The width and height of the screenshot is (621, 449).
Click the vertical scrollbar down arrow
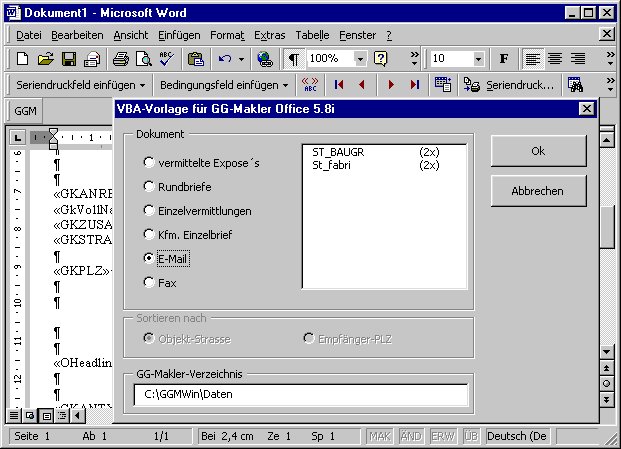(606, 351)
